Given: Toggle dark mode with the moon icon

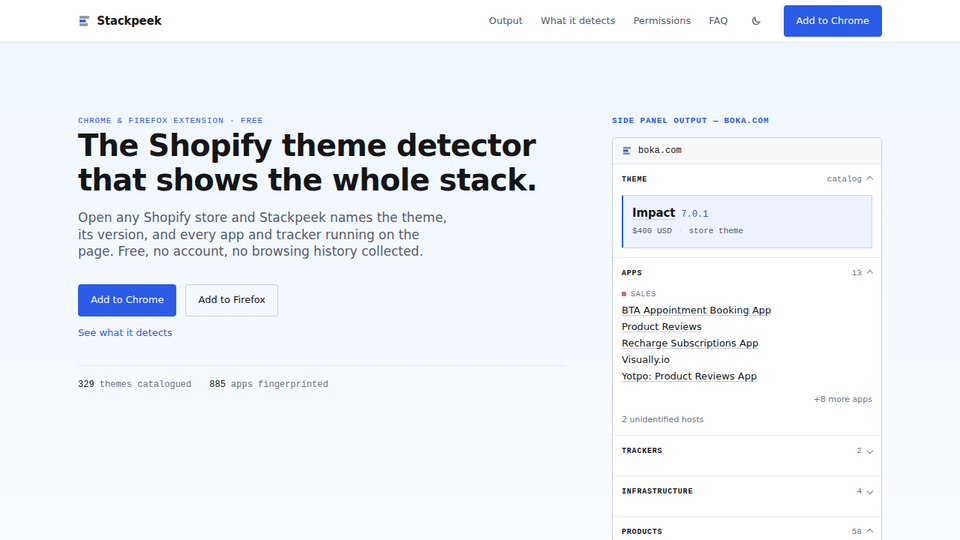Looking at the screenshot, I should coord(756,21).
